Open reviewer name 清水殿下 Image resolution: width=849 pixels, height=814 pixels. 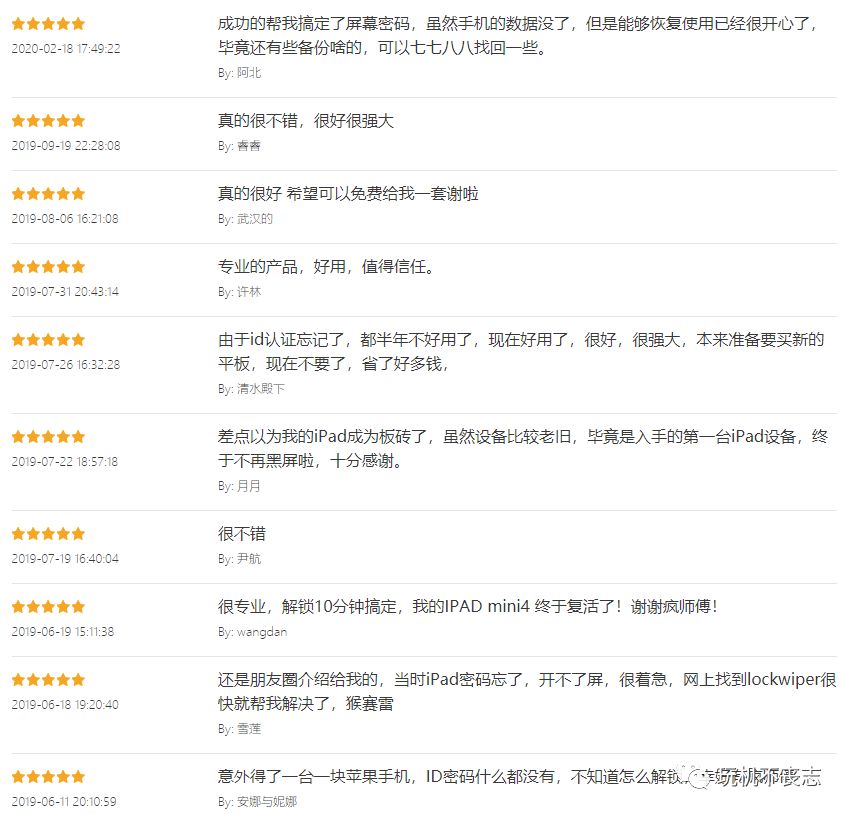(261, 389)
